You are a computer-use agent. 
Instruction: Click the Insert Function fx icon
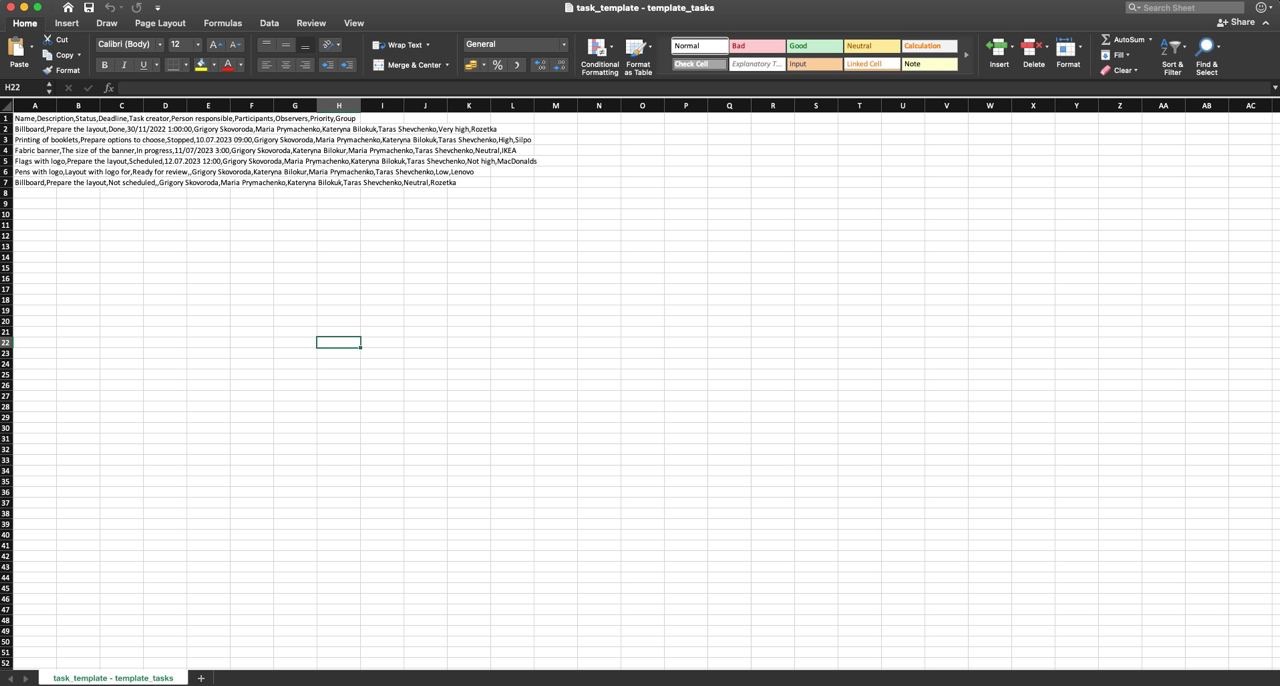(x=109, y=88)
